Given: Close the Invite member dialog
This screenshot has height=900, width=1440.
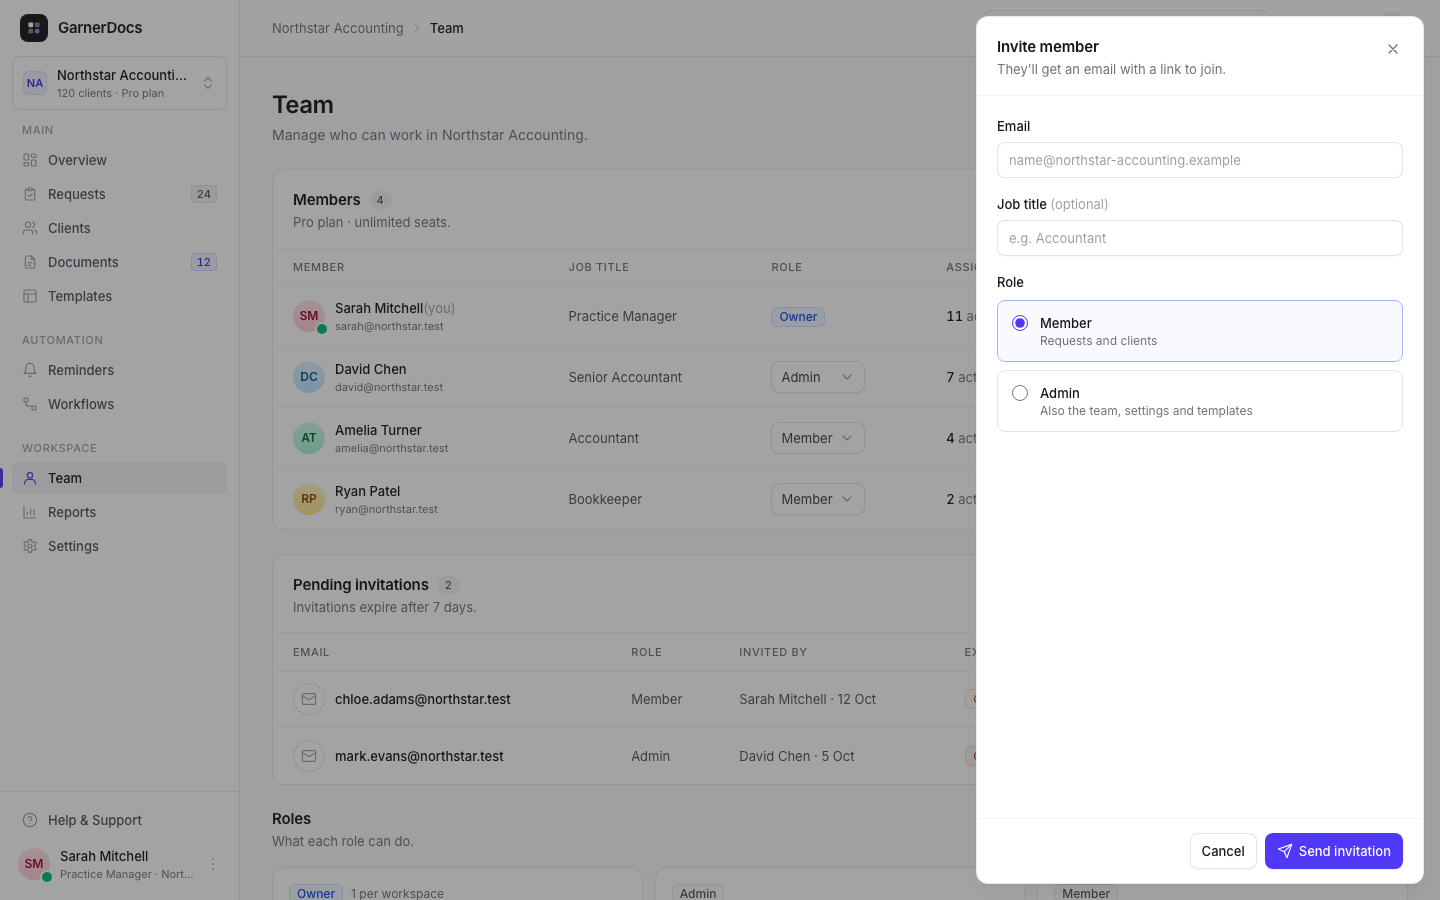Looking at the screenshot, I should pyautogui.click(x=1392, y=49).
